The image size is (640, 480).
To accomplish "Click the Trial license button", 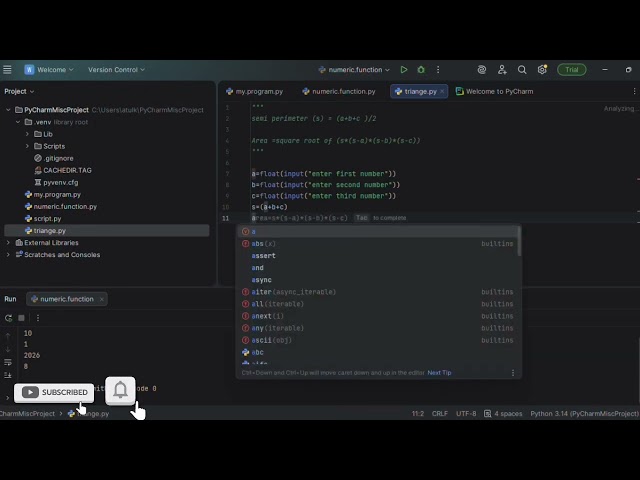I will (571, 70).
